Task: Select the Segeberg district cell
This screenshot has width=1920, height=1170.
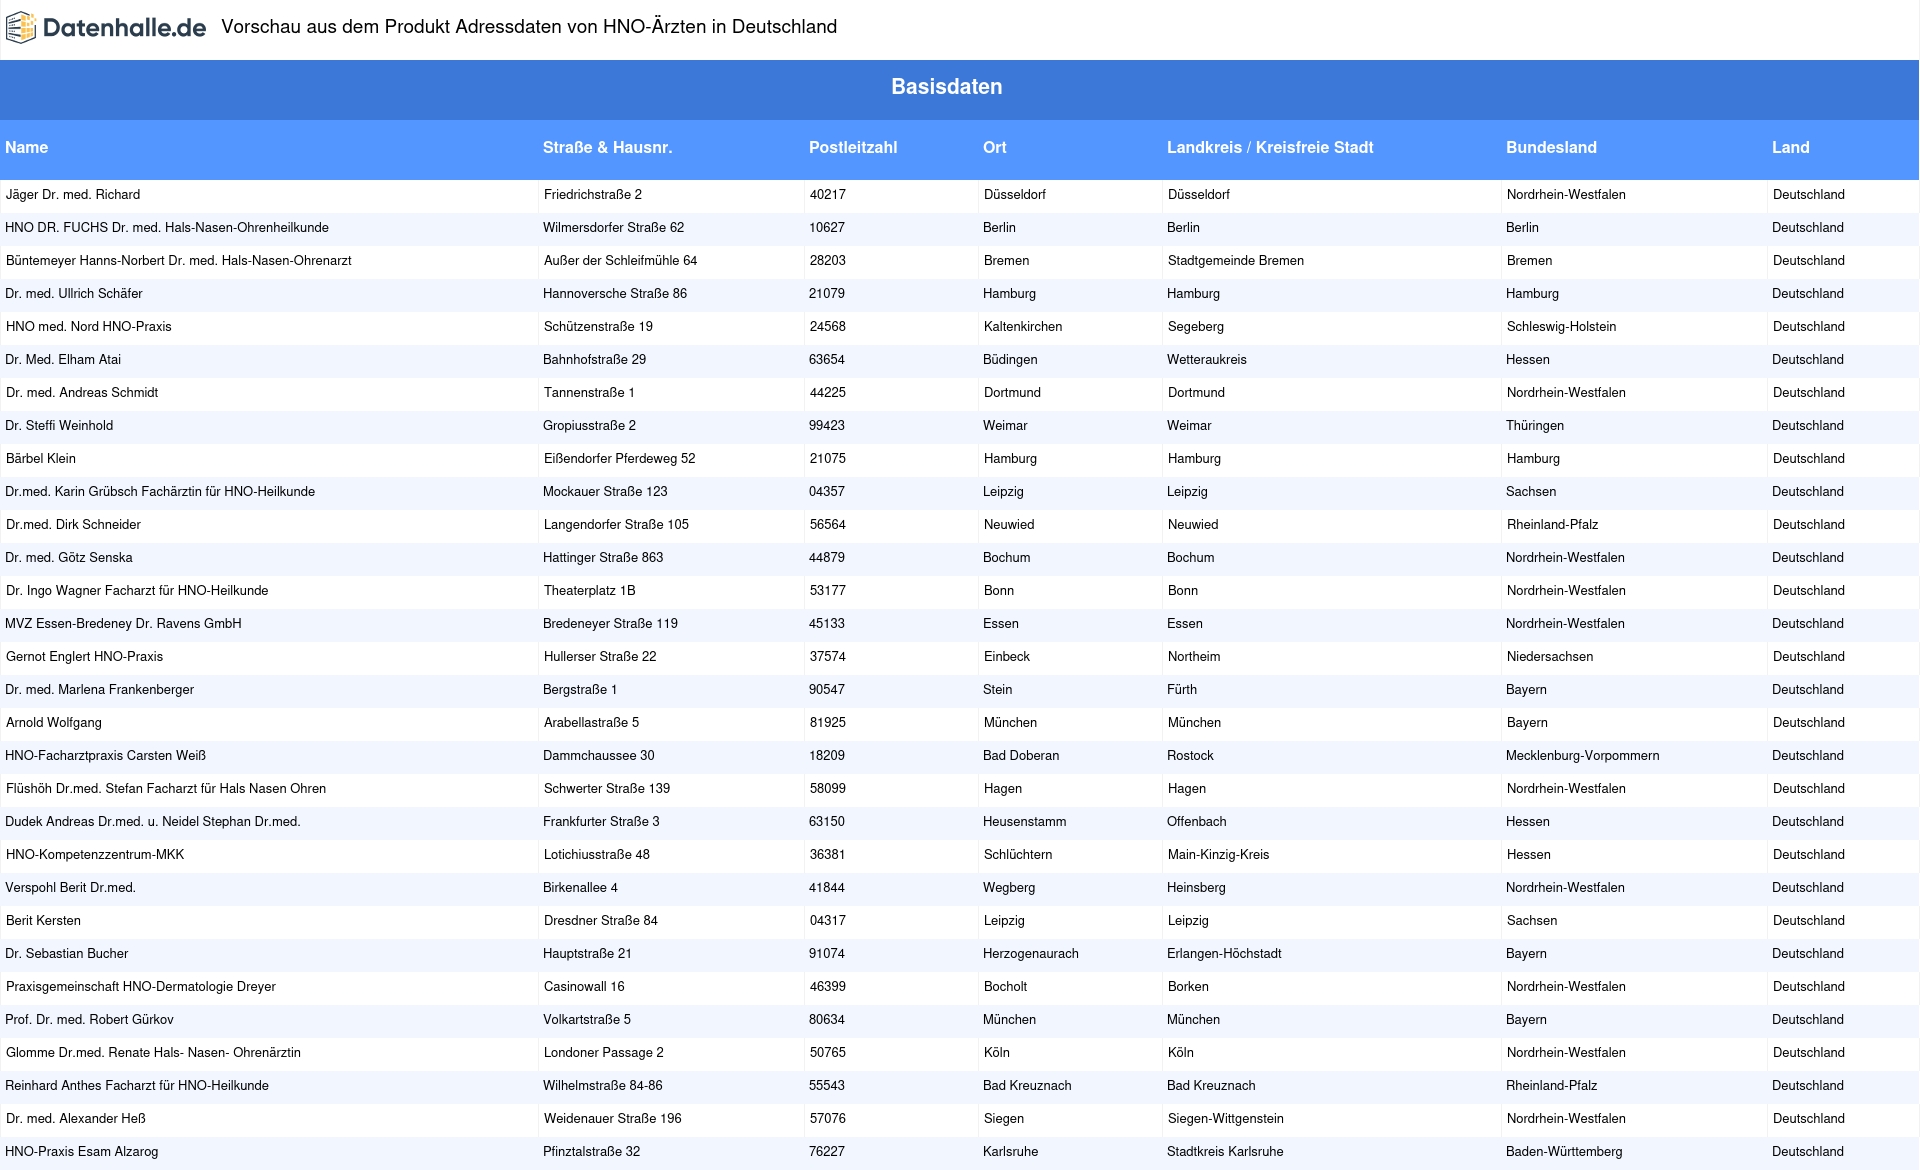Action: click(x=1196, y=327)
